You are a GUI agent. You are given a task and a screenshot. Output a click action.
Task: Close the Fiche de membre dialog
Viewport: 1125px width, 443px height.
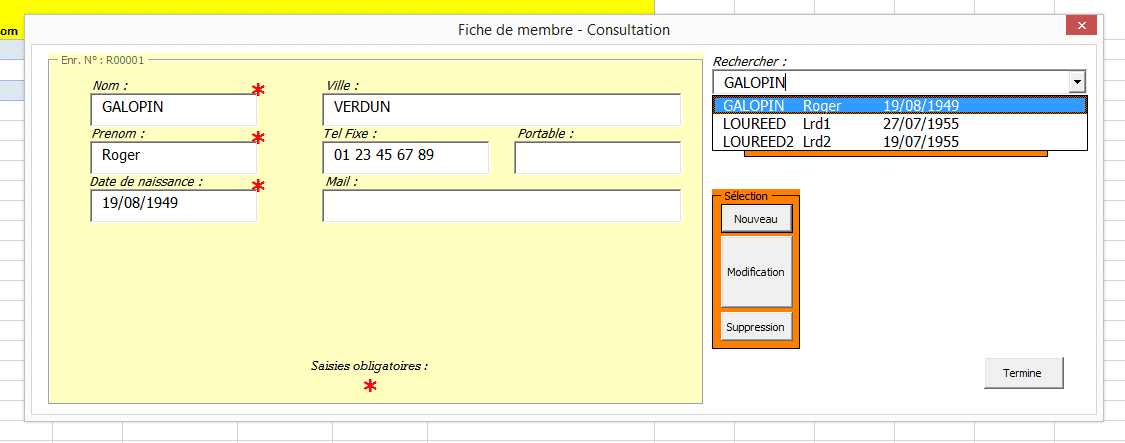[x=1081, y=25]
